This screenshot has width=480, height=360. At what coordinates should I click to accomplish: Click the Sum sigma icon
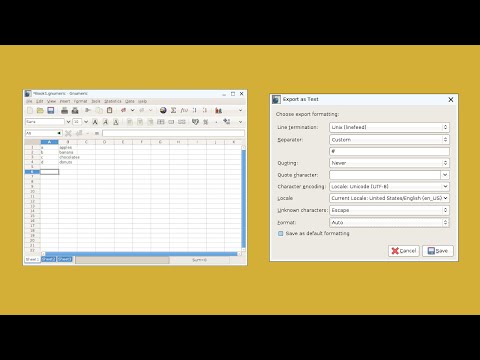pos(173,110)
